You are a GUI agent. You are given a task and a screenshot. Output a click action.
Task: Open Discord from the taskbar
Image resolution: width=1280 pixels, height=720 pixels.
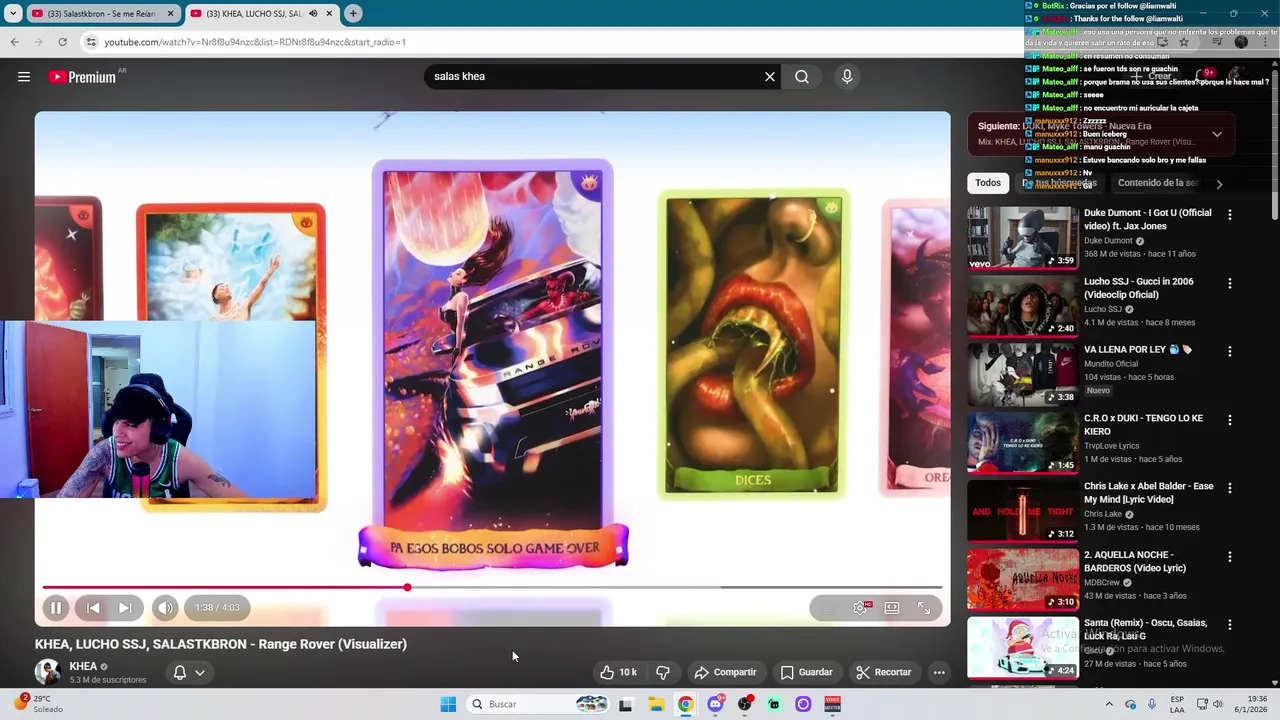coord(715,704)
